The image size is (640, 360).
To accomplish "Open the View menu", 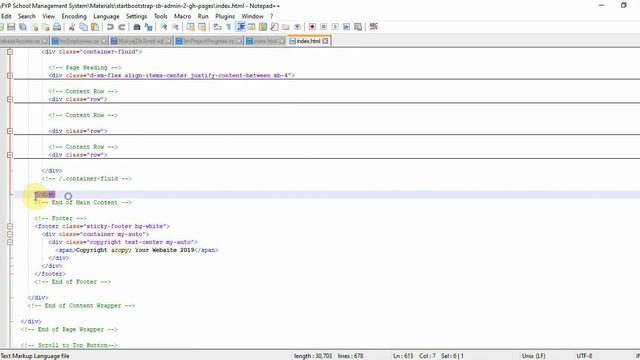I will 49,16.
